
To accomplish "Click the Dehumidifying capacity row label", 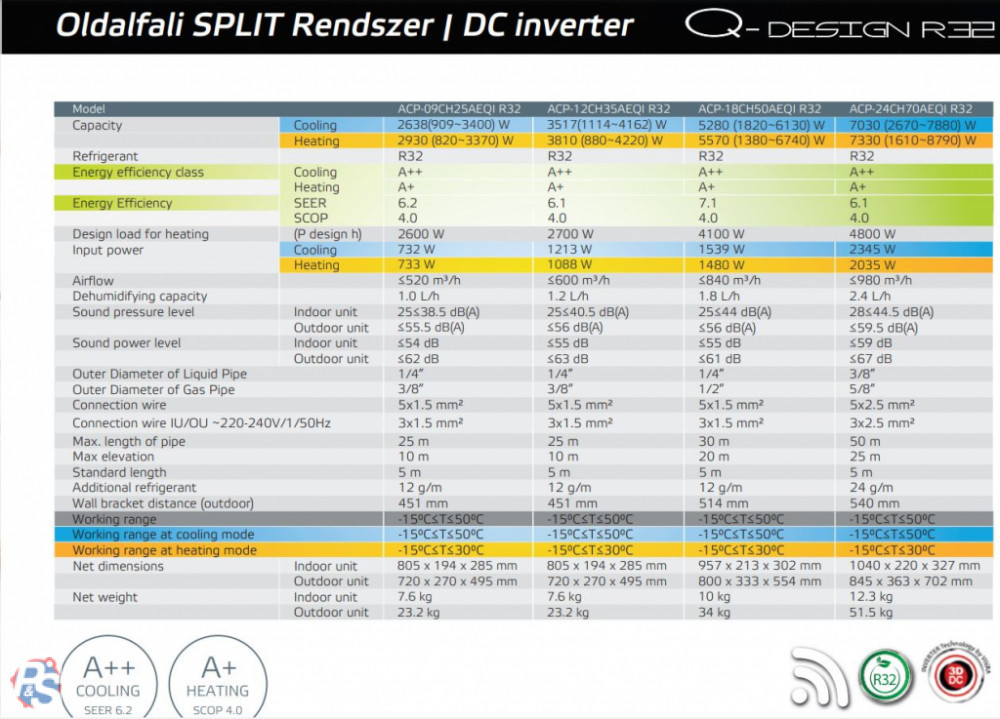I will (139, 297).
